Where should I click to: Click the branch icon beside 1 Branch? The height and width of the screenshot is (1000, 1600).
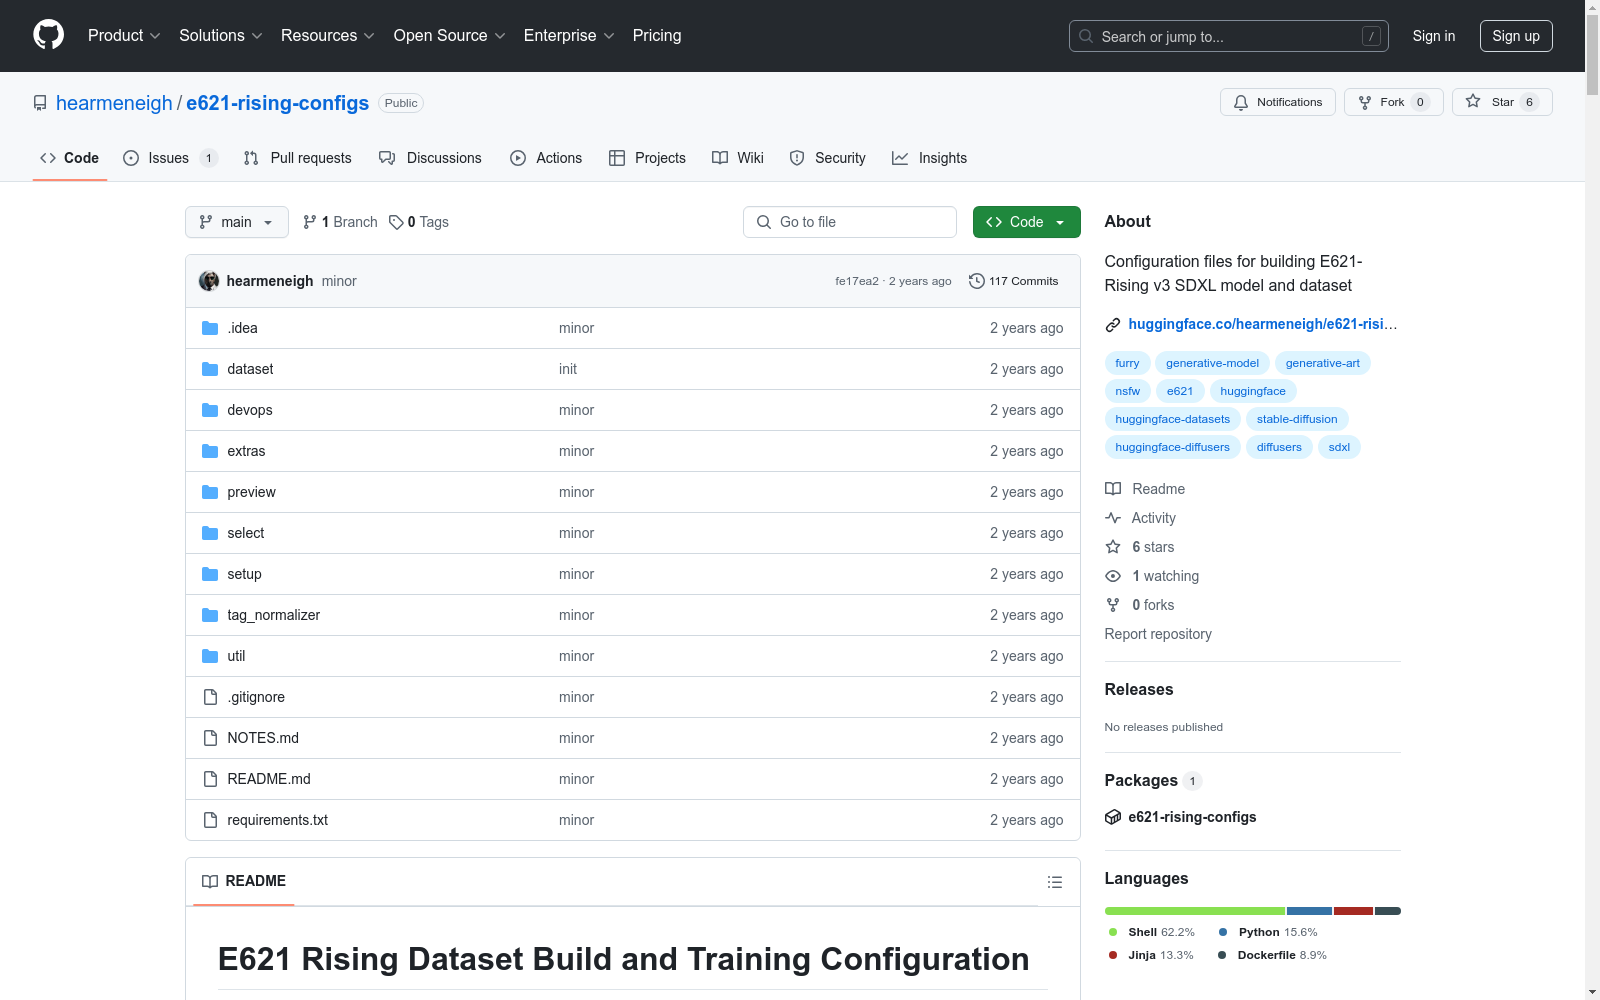[310, 222]
